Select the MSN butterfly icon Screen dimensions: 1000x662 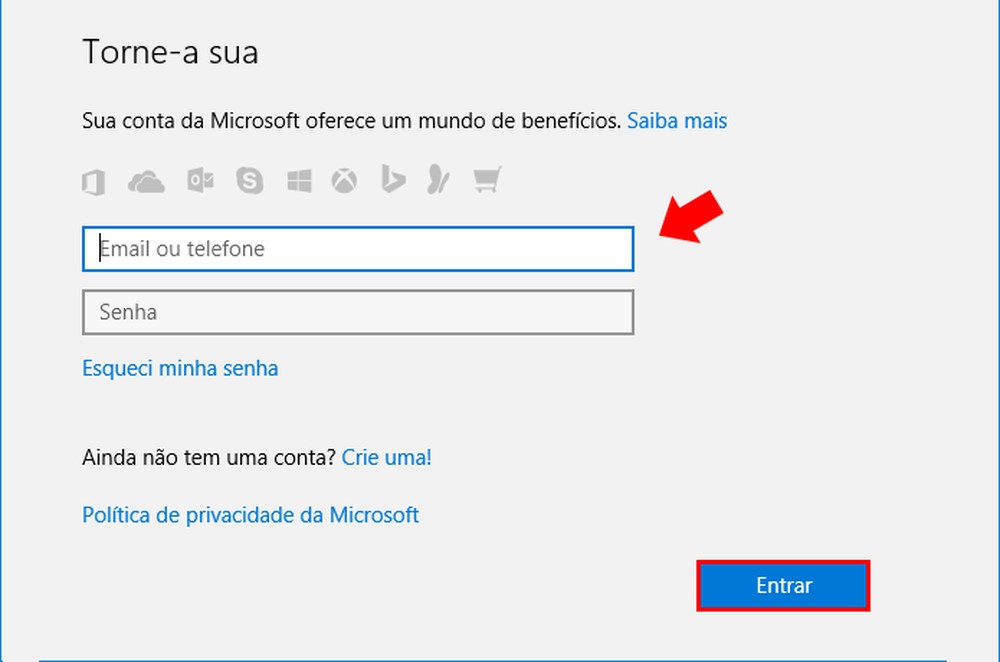[437, 182]
